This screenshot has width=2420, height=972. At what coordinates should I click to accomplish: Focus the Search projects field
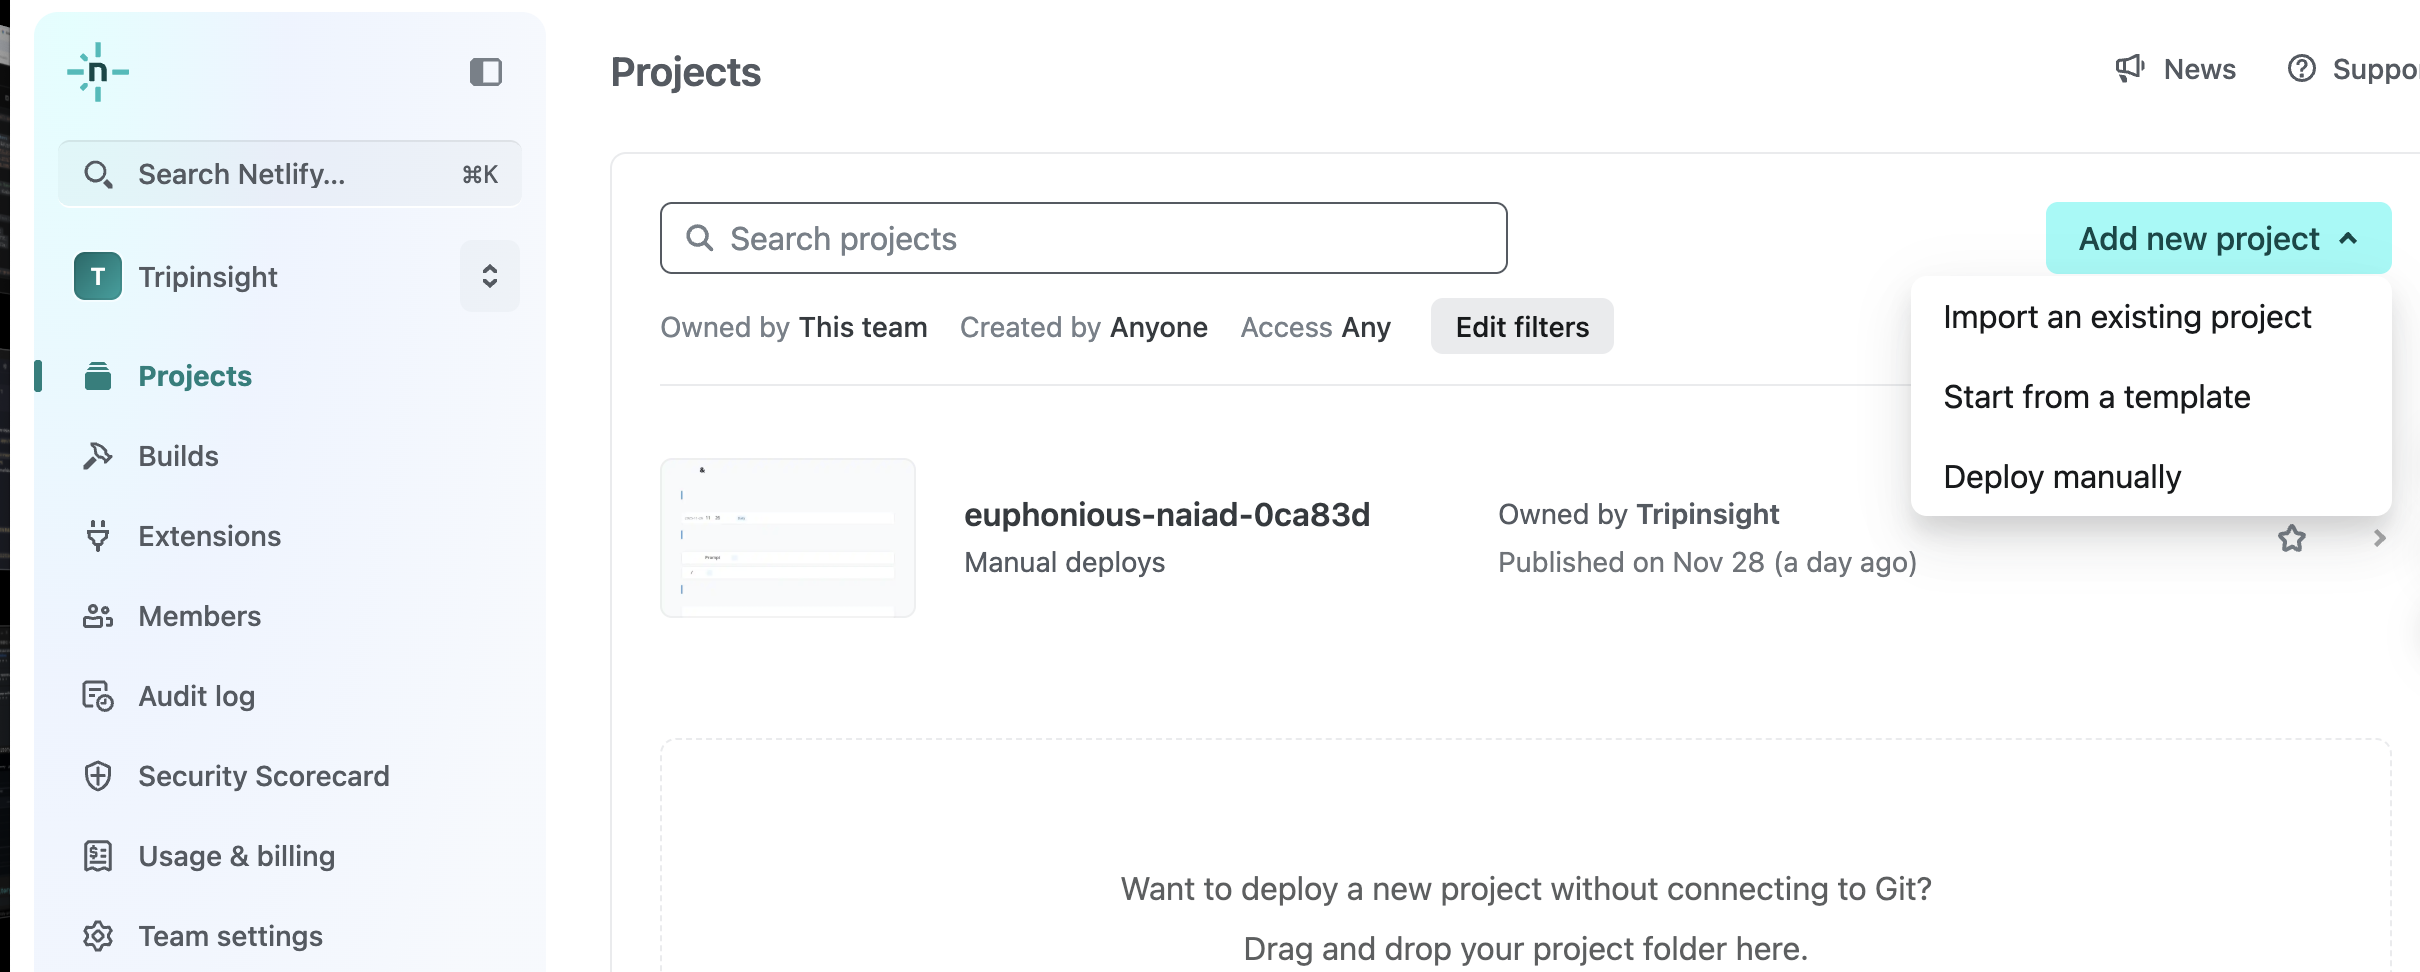coord(1083,239)
